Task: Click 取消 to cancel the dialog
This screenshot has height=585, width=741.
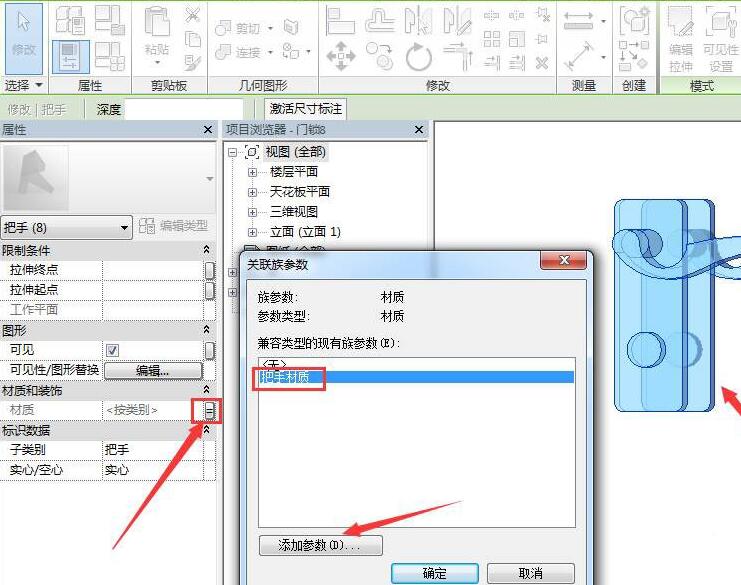Action: pos(531,573)
